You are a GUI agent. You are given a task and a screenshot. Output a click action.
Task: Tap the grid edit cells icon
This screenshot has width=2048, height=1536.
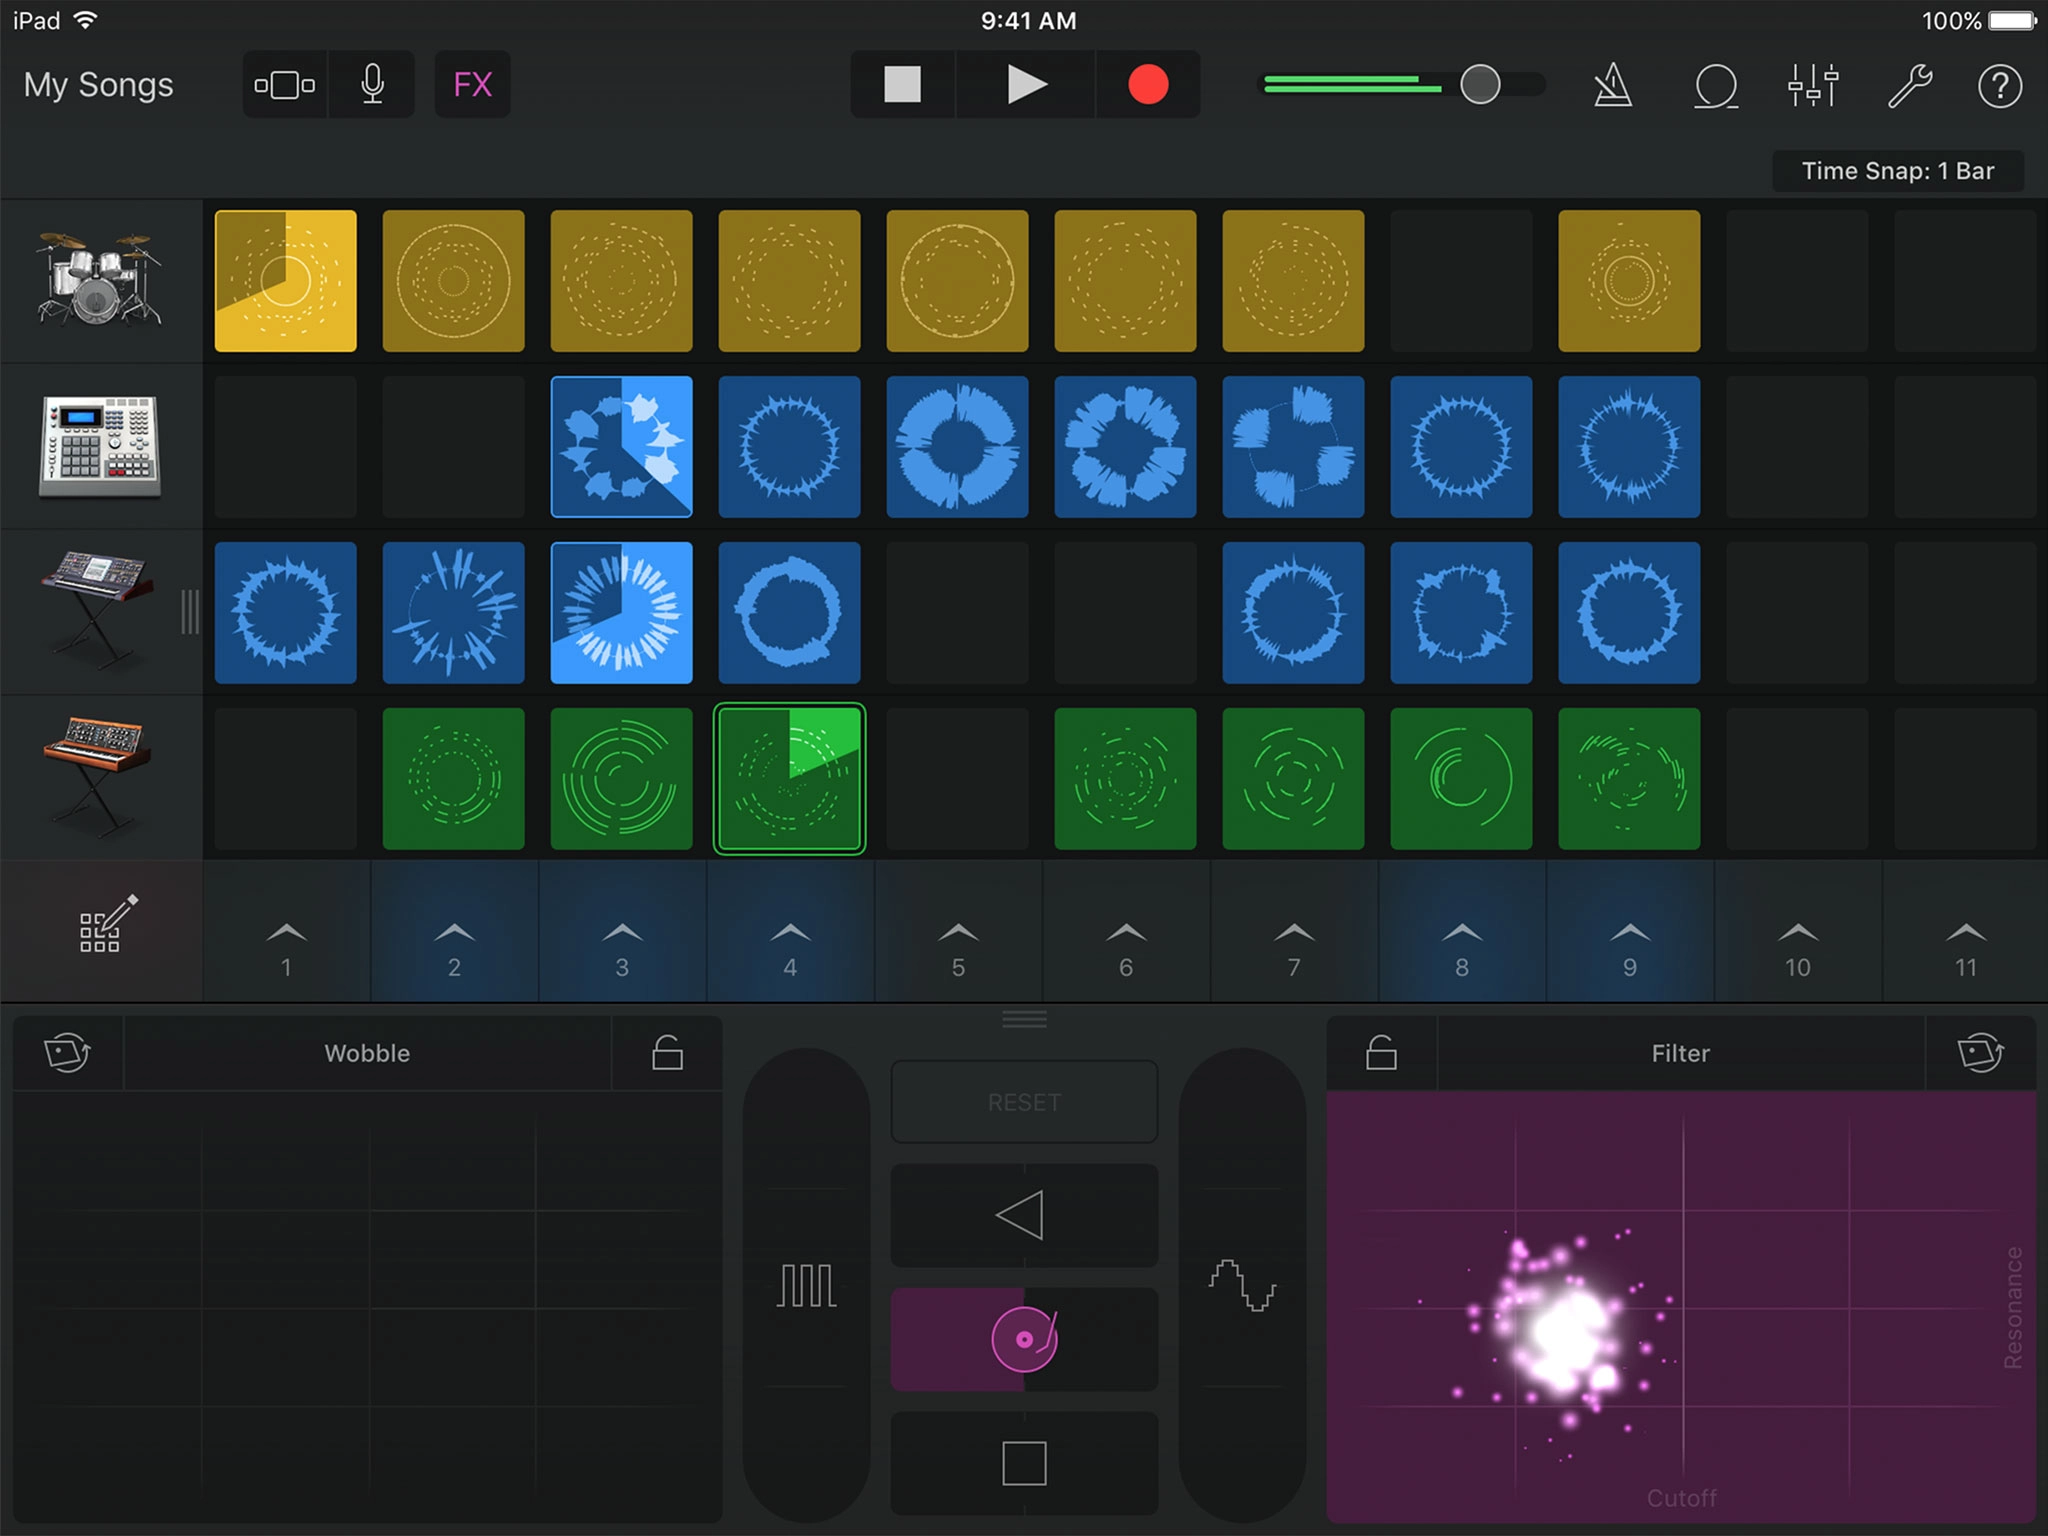coord(104,925)
